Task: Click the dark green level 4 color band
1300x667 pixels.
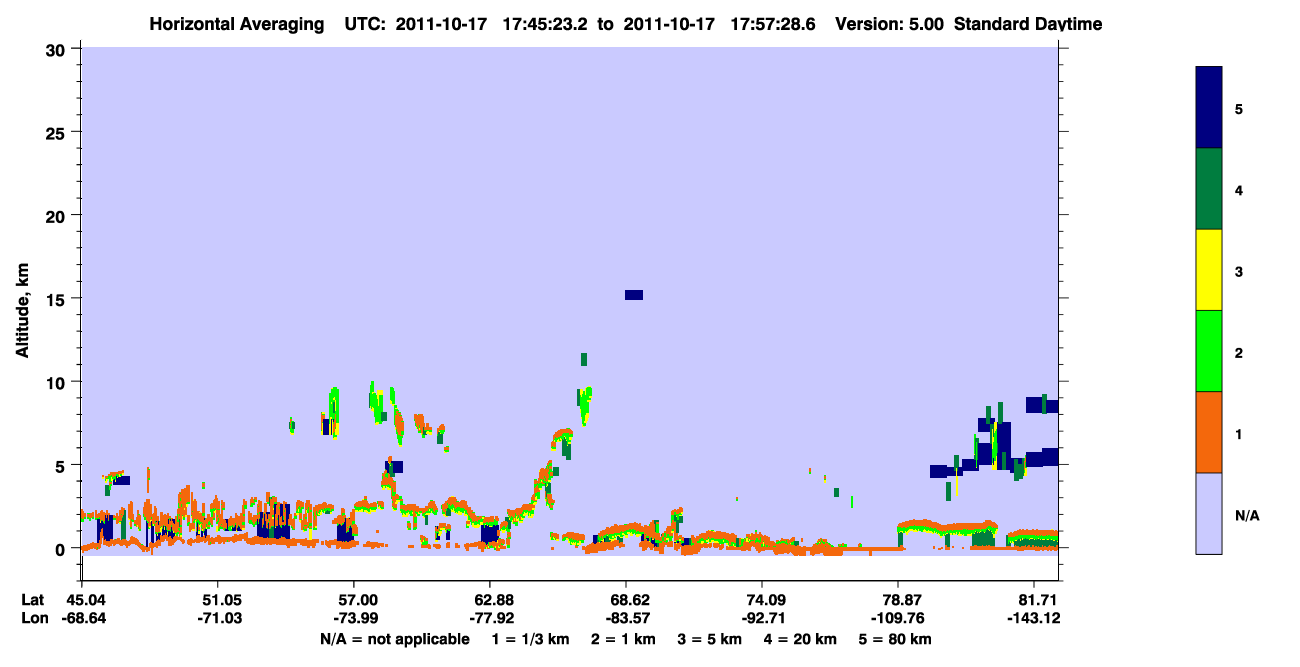Action: coord(1209,189)
